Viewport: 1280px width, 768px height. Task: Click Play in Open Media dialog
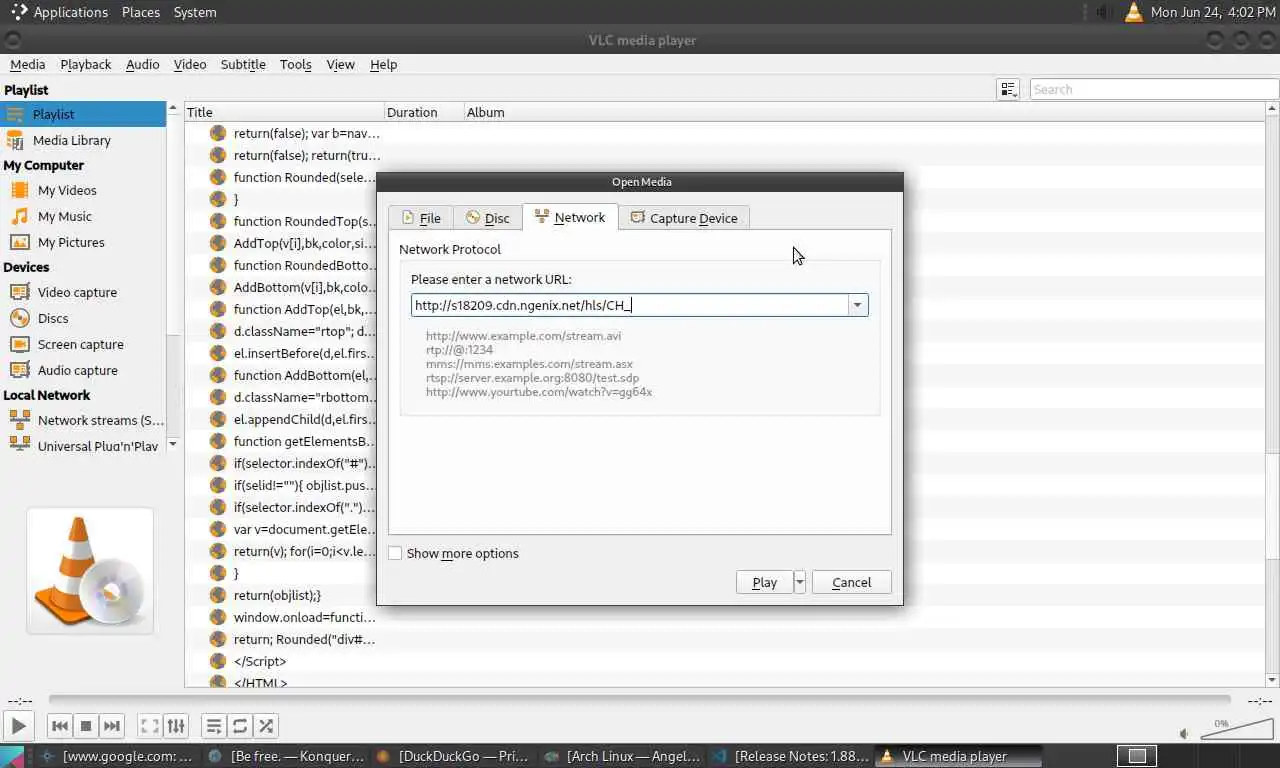pyautogui.click(x=764, y=582)
